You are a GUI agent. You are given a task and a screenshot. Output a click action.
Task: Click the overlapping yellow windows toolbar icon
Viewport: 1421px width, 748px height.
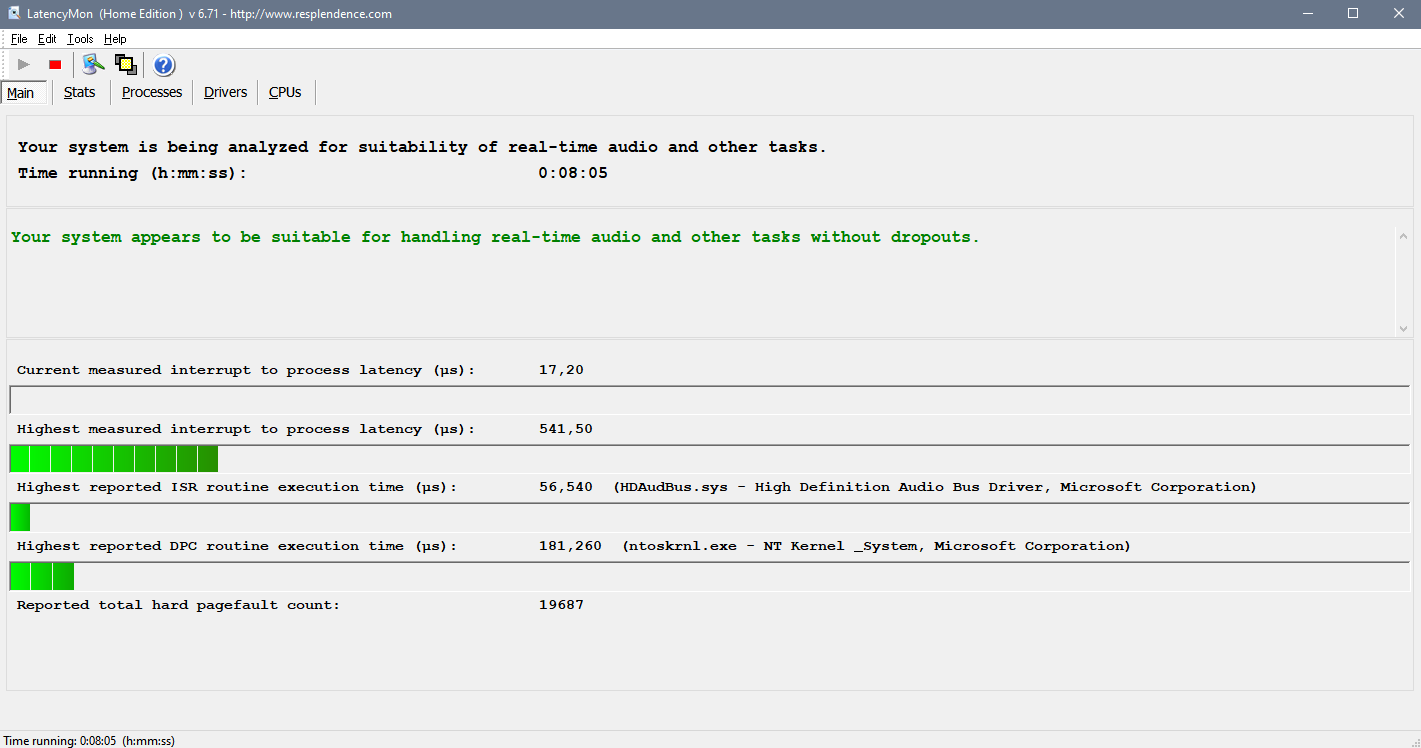(x=126, y=65)
